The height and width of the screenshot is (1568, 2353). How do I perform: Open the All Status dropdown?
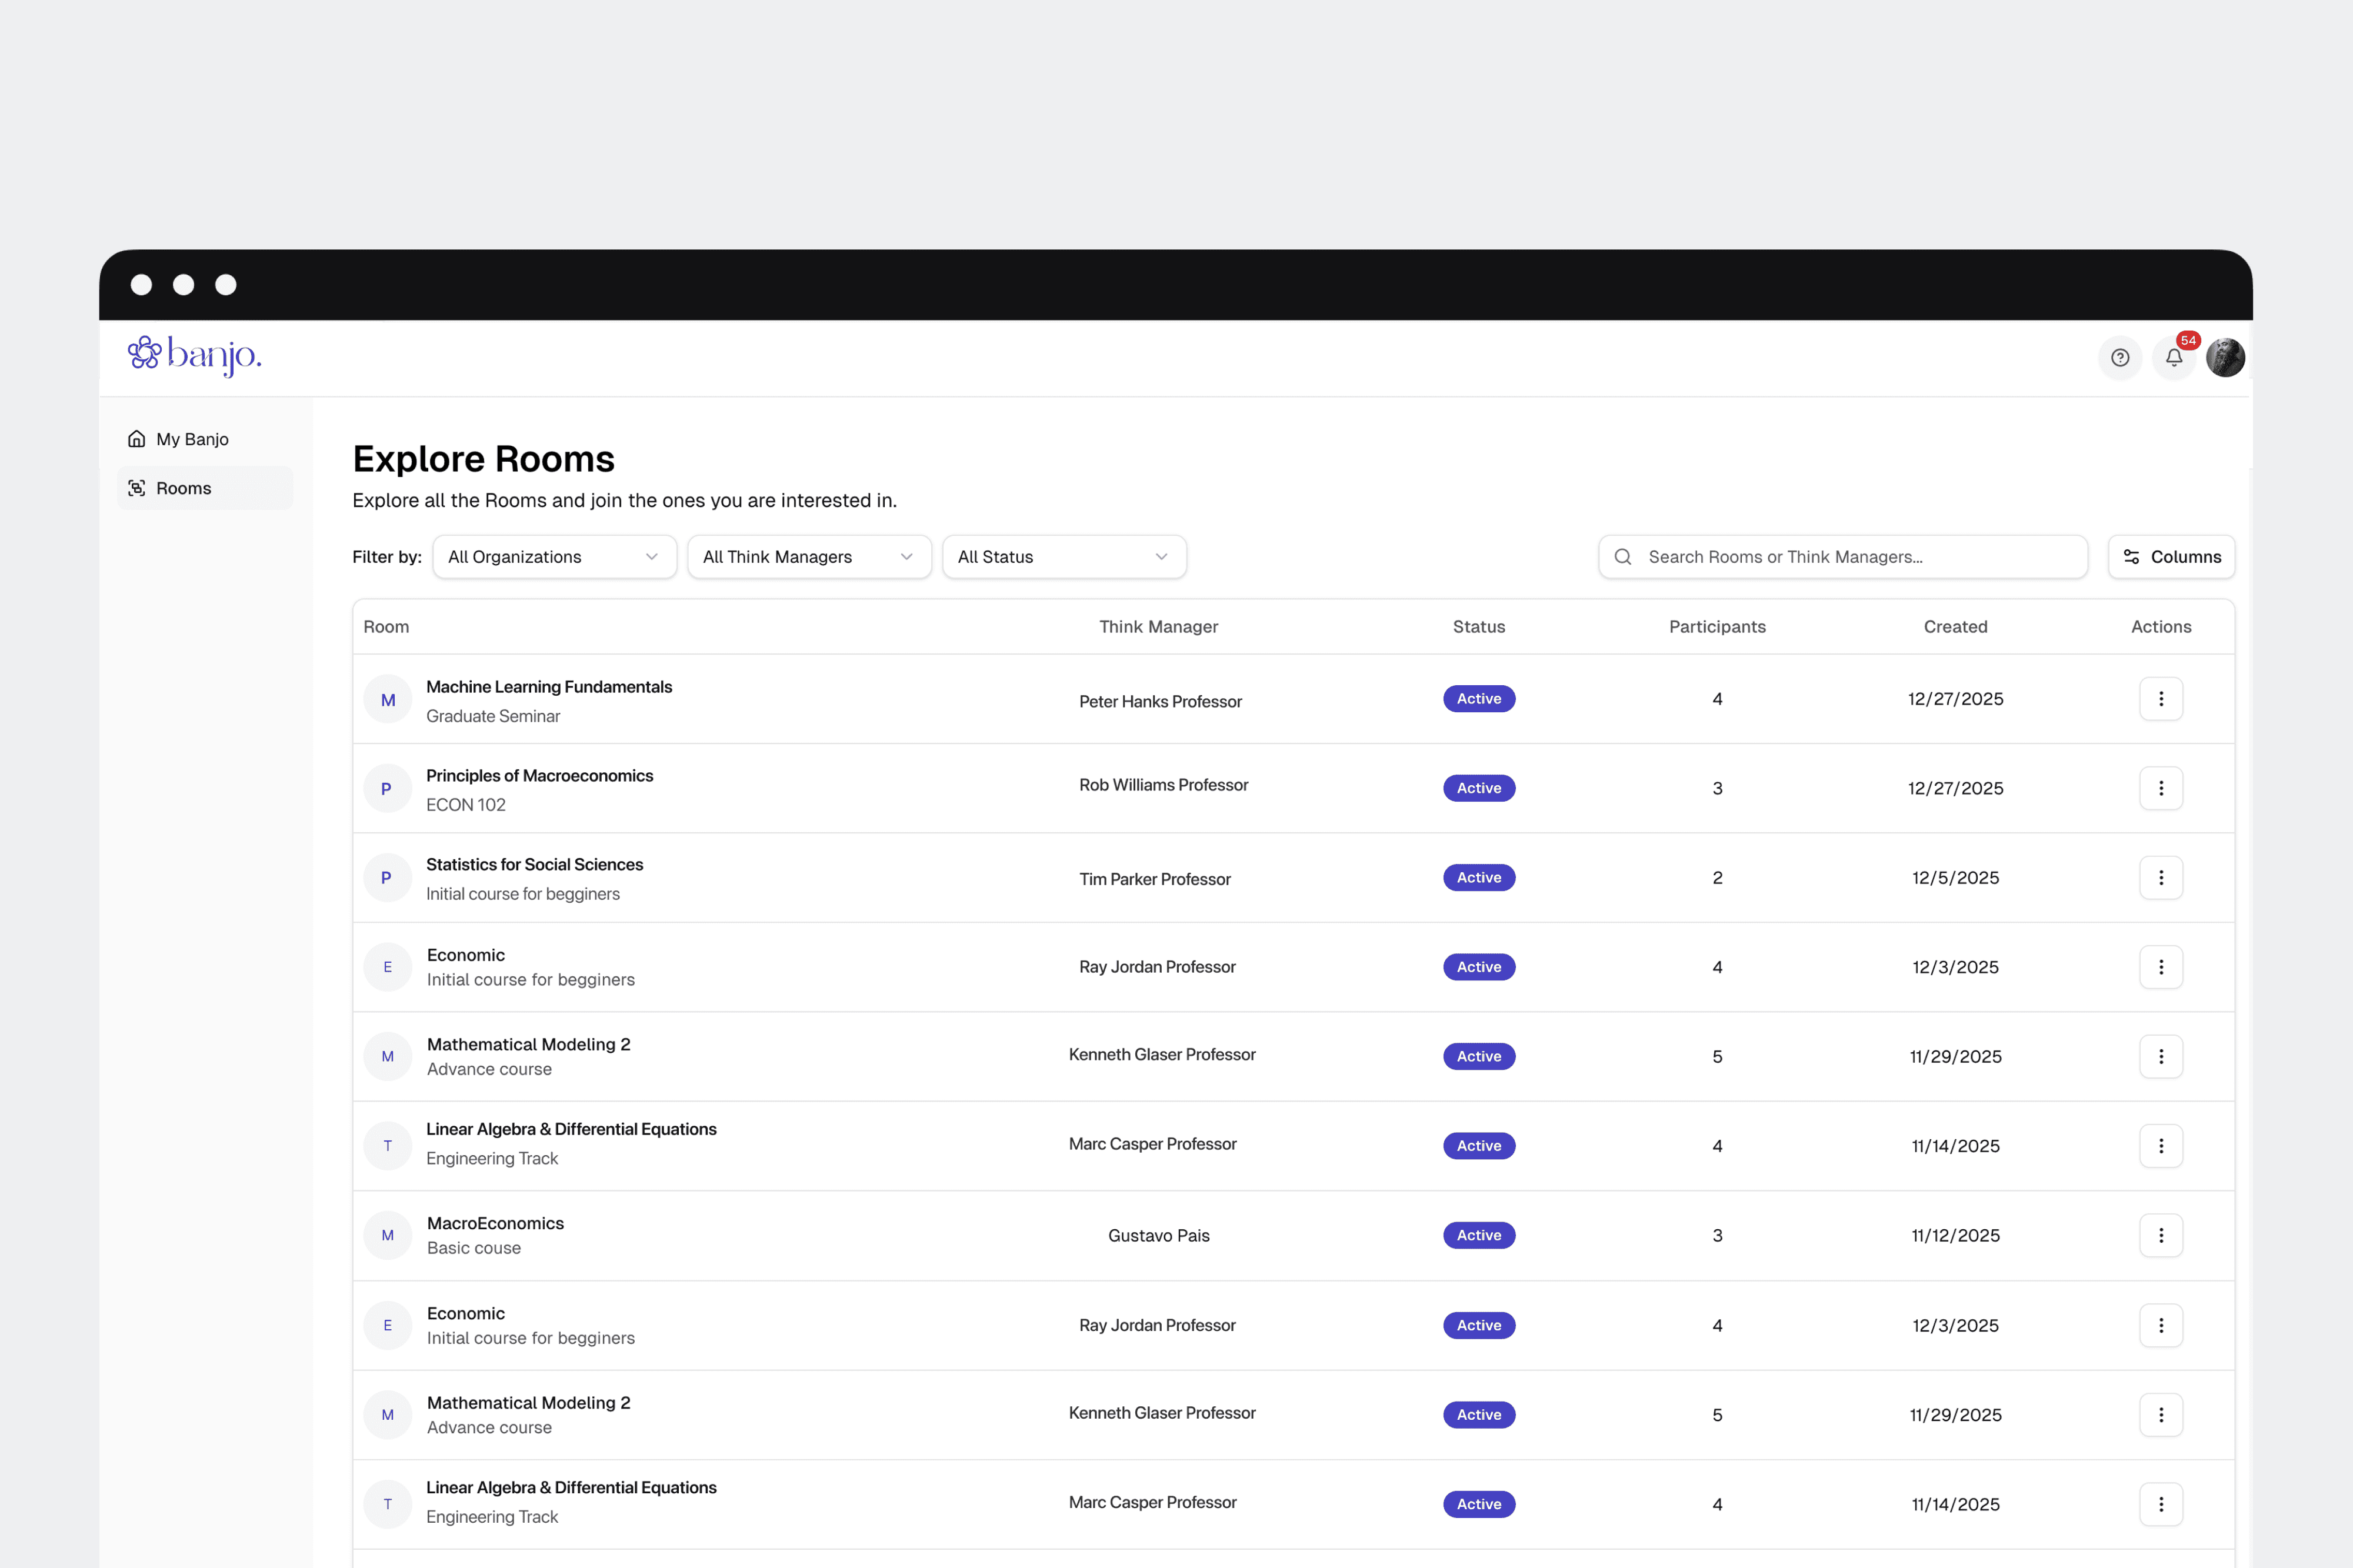point(1064,557)
